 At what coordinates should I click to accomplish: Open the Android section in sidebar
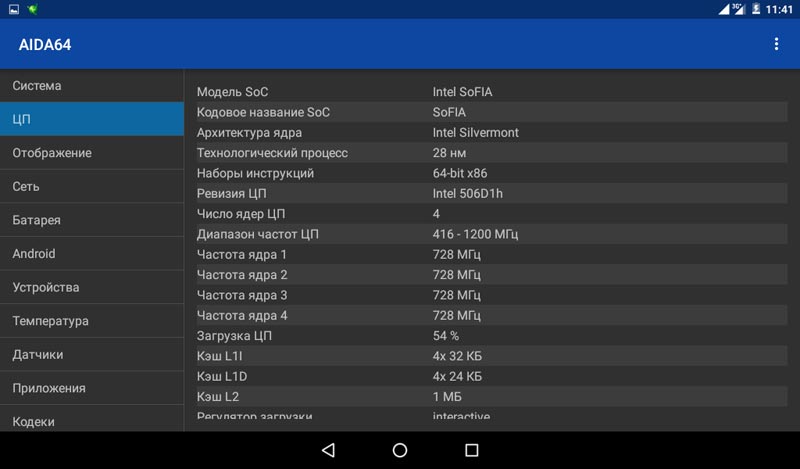pos(92,254)
